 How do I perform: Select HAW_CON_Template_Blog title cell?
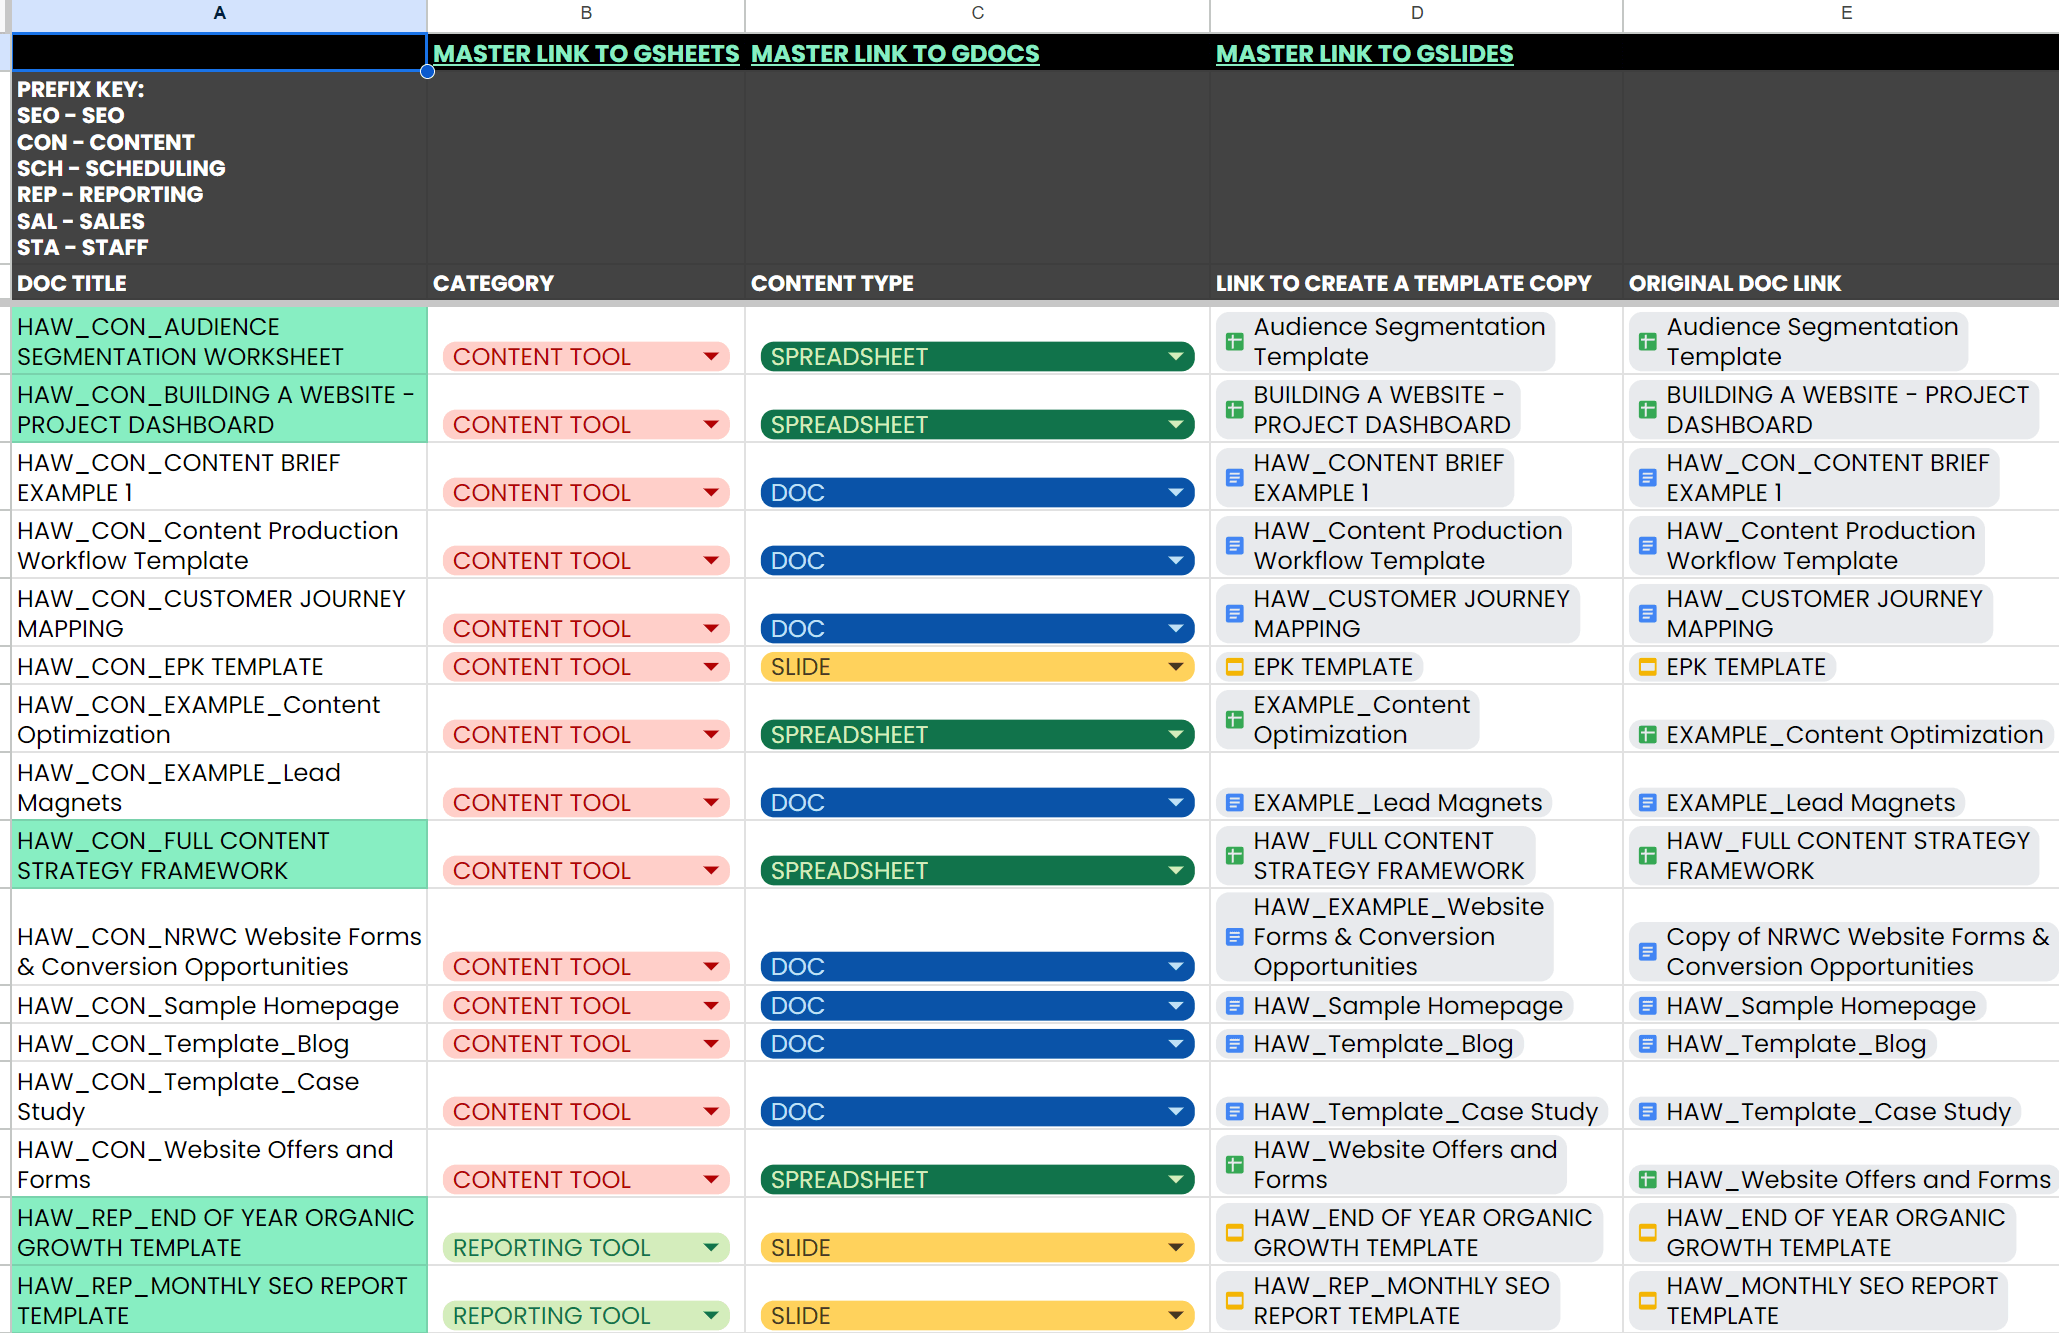tap(219, 1044)
